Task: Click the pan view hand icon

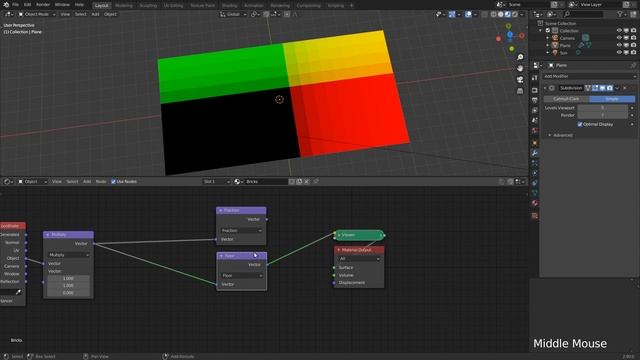Action: (x=520, y=68)
